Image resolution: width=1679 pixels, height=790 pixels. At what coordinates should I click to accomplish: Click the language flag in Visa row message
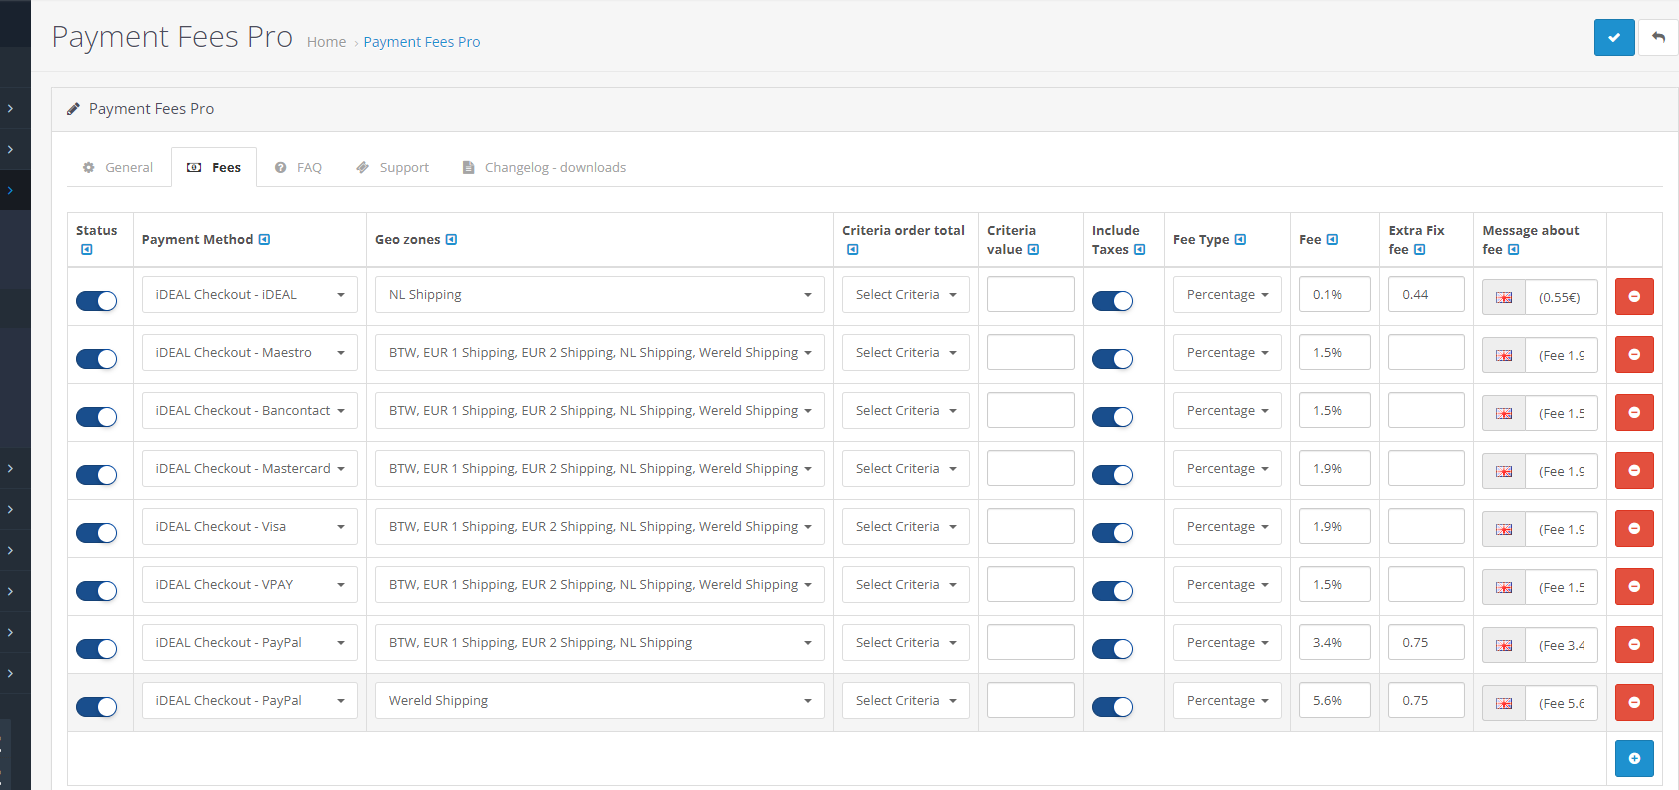coord(1503,529)
